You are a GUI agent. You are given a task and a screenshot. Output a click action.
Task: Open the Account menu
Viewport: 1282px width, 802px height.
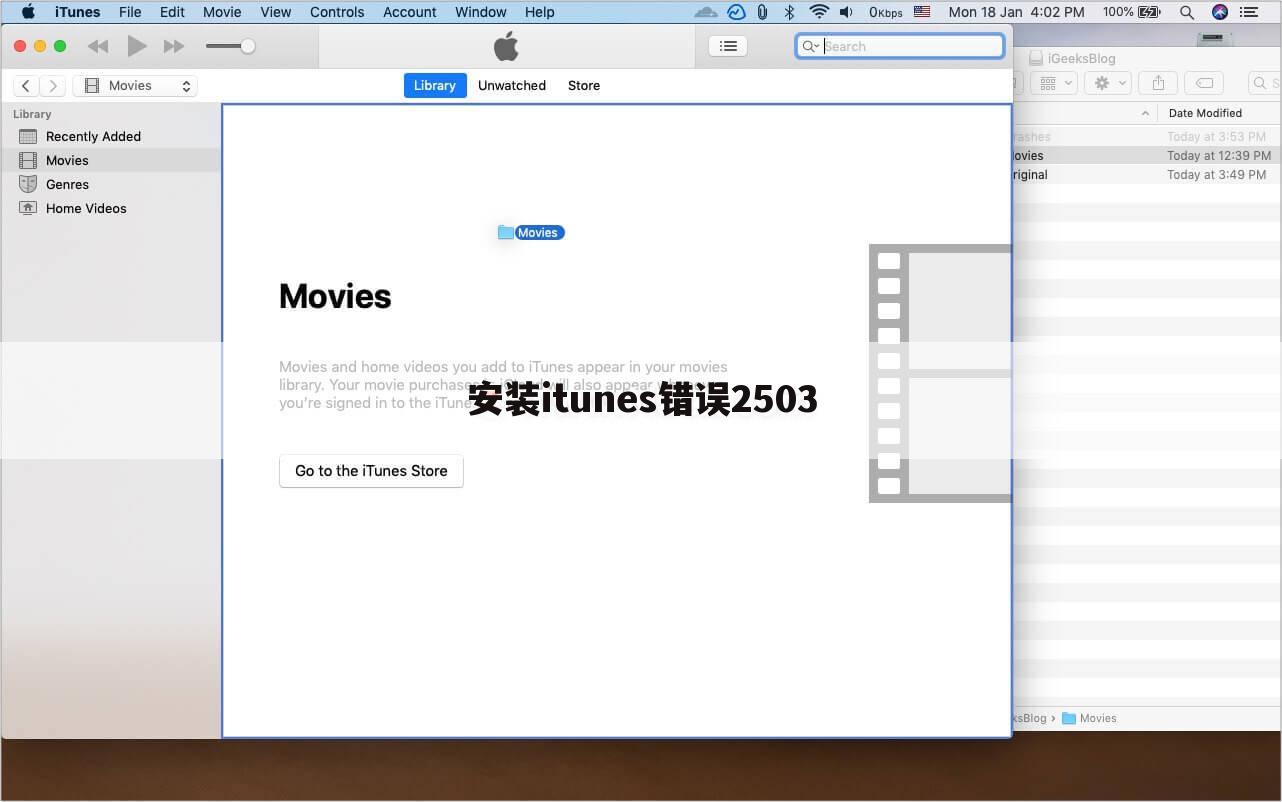(x=410, y=12)
